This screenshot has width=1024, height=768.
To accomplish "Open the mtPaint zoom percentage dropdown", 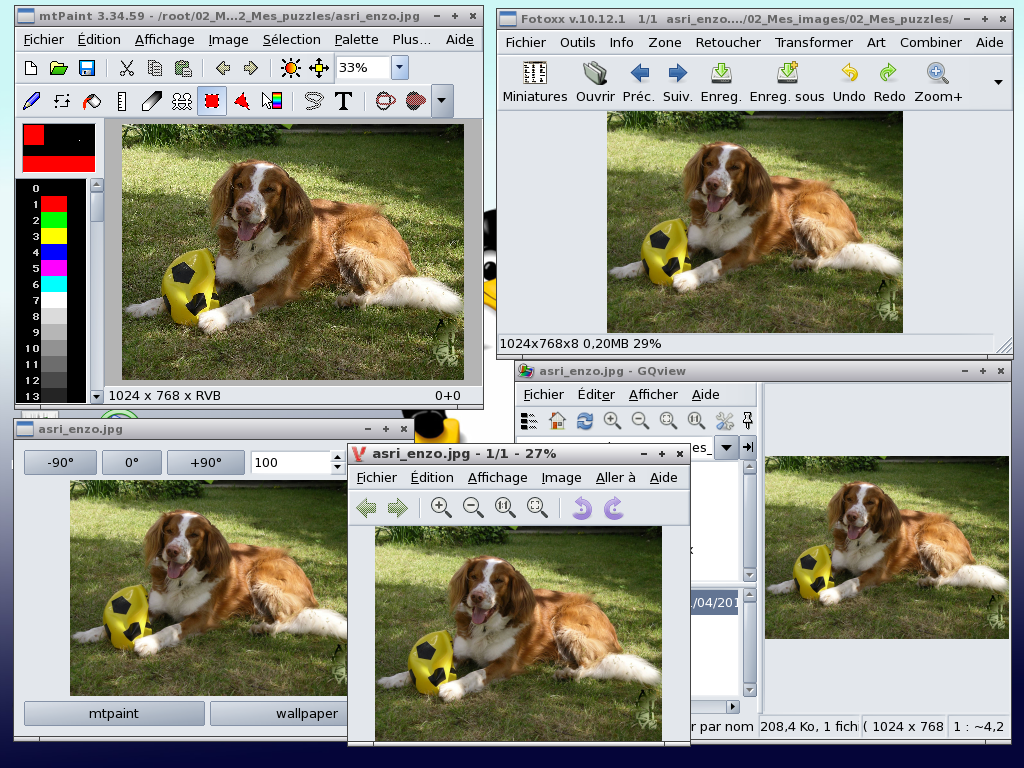I will (x=400, y=67).
